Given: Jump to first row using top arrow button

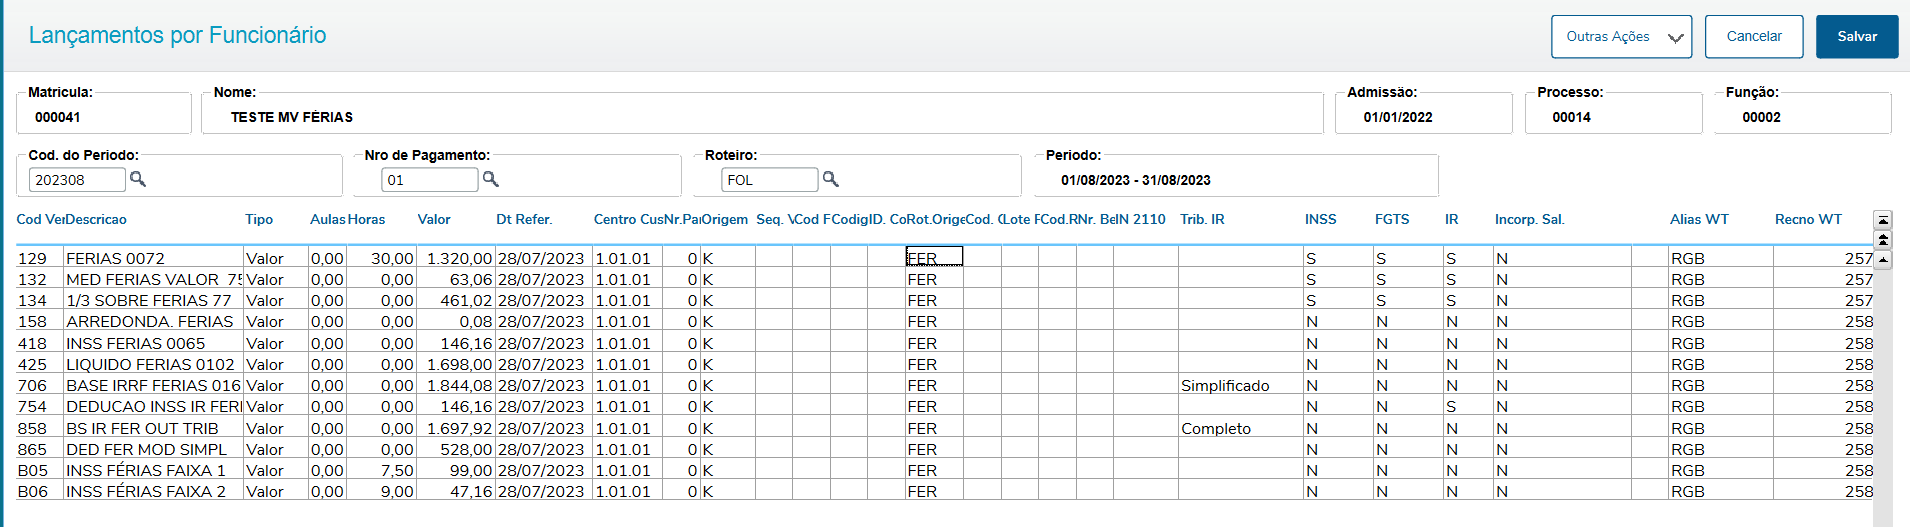Looking at the screenshot, I should click(x=1883, y=220).
